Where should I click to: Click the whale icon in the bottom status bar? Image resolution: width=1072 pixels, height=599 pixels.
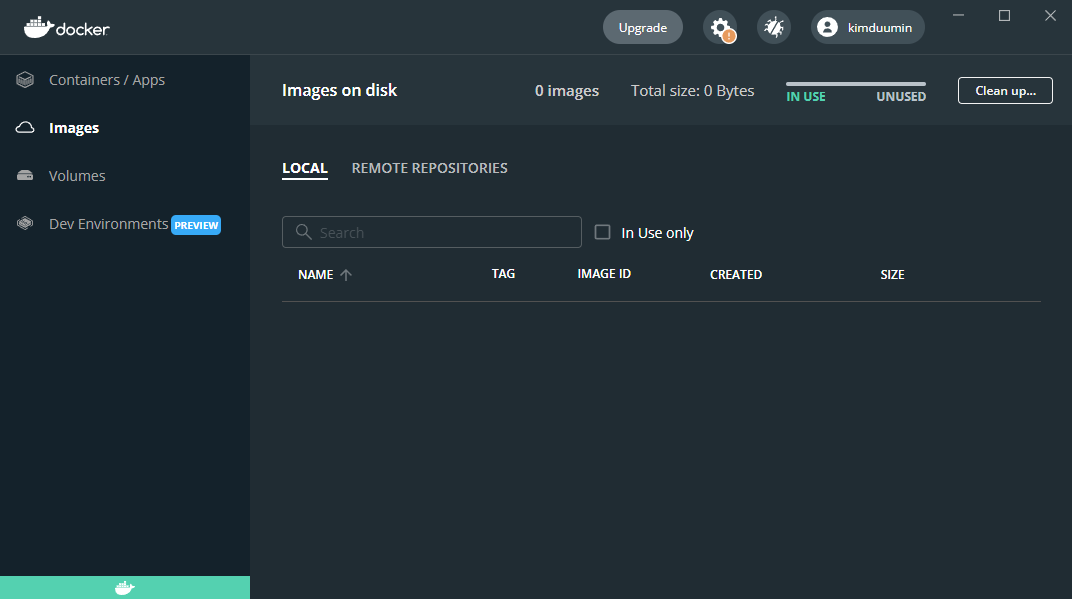125,587
